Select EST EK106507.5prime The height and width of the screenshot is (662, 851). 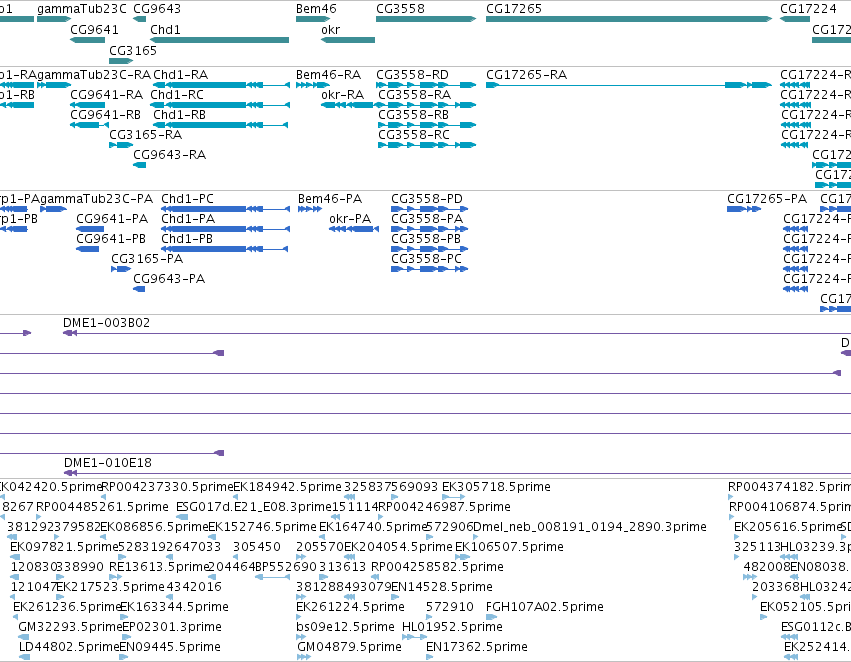click(509, 547)
